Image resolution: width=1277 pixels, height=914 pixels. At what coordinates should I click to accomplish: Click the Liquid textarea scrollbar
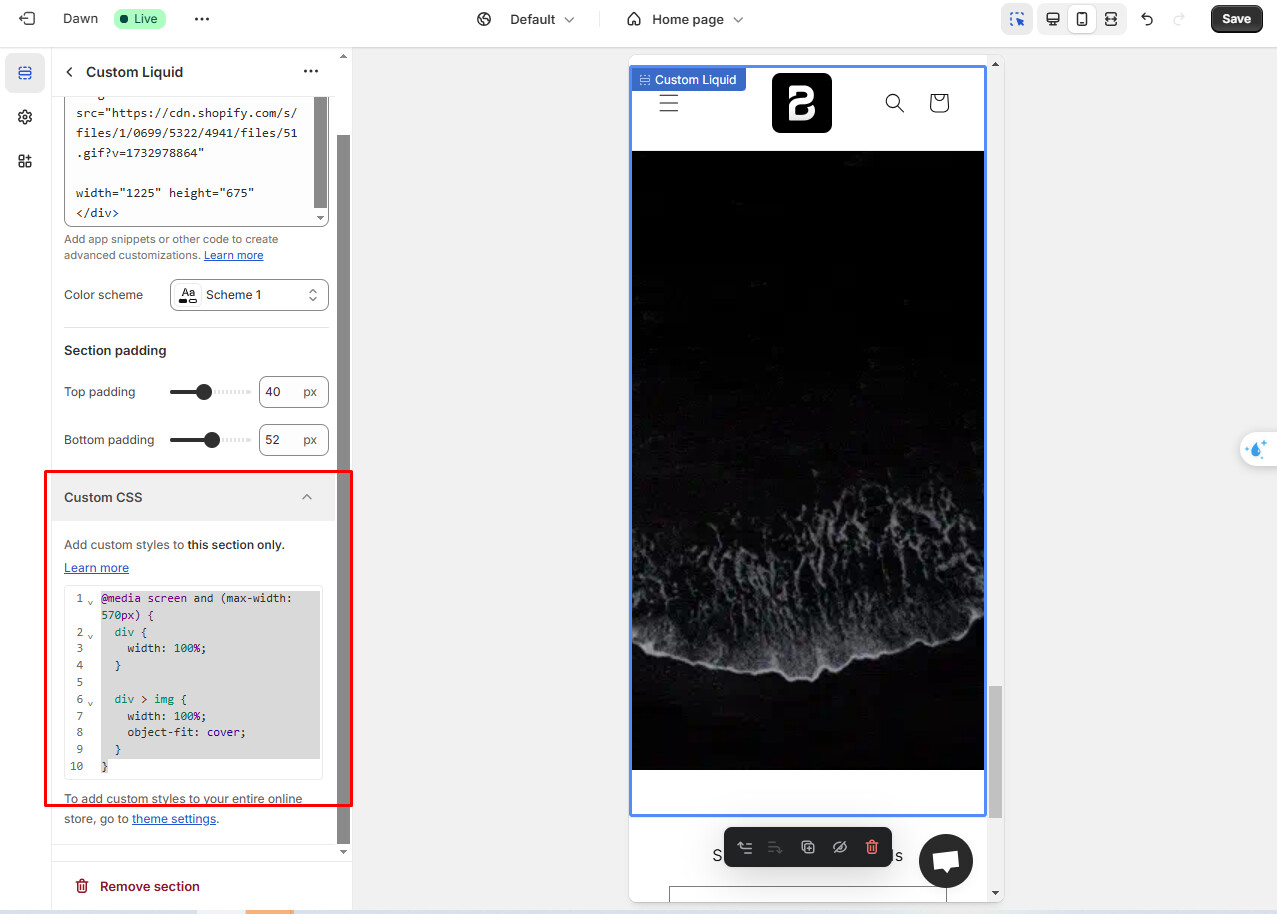coord(321,152)
